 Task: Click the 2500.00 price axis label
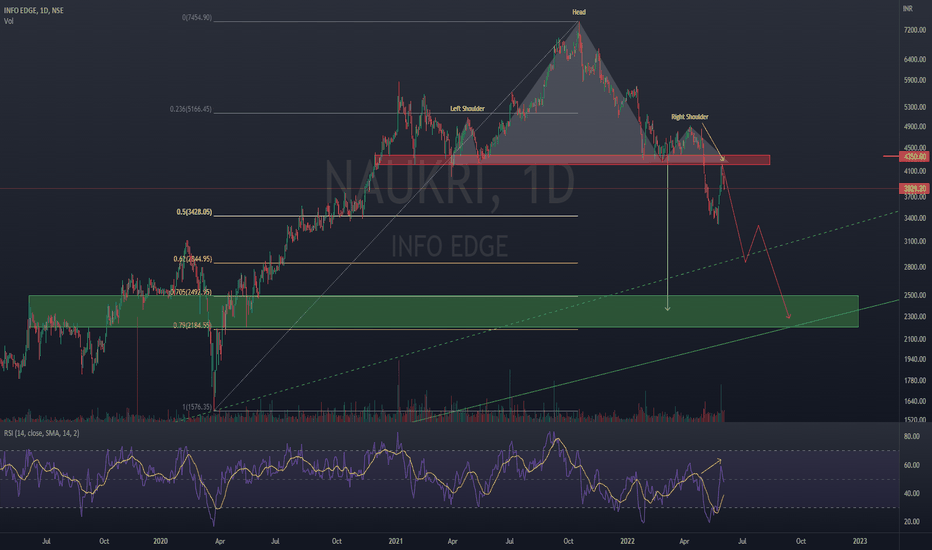915,295
